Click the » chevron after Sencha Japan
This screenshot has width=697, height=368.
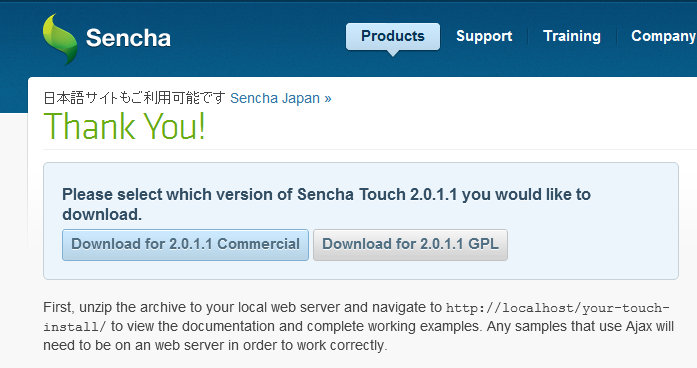[328, 99]
